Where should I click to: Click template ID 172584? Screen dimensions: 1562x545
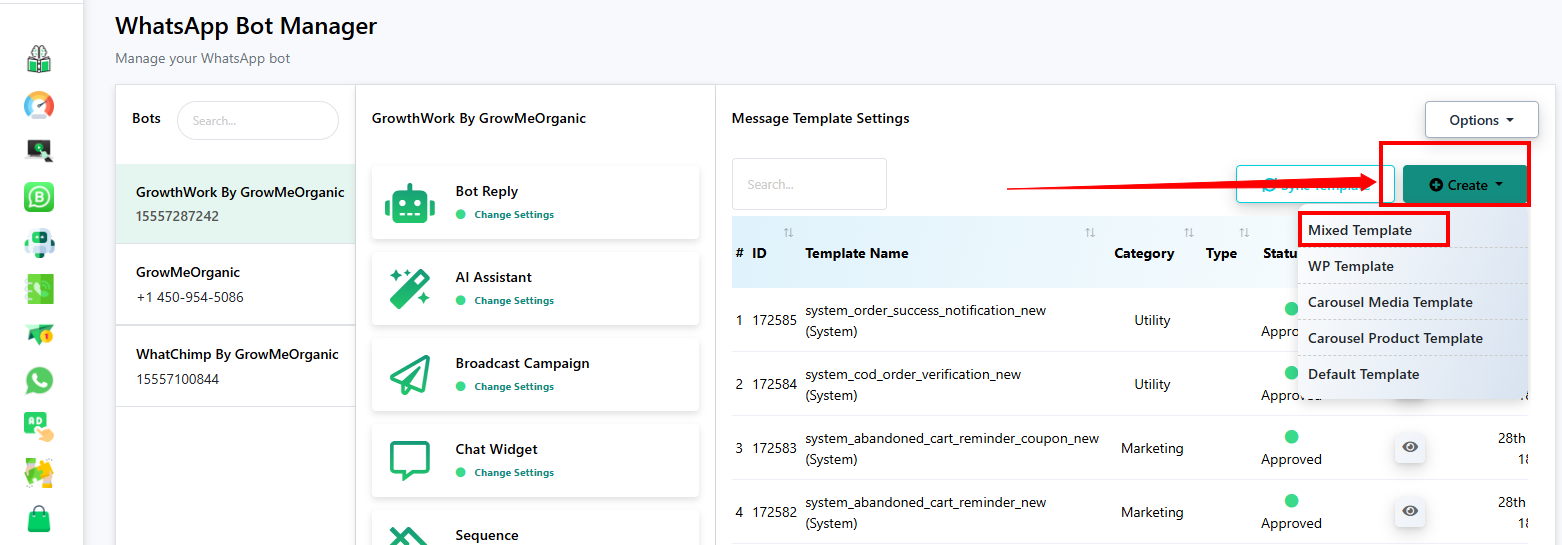774,384
